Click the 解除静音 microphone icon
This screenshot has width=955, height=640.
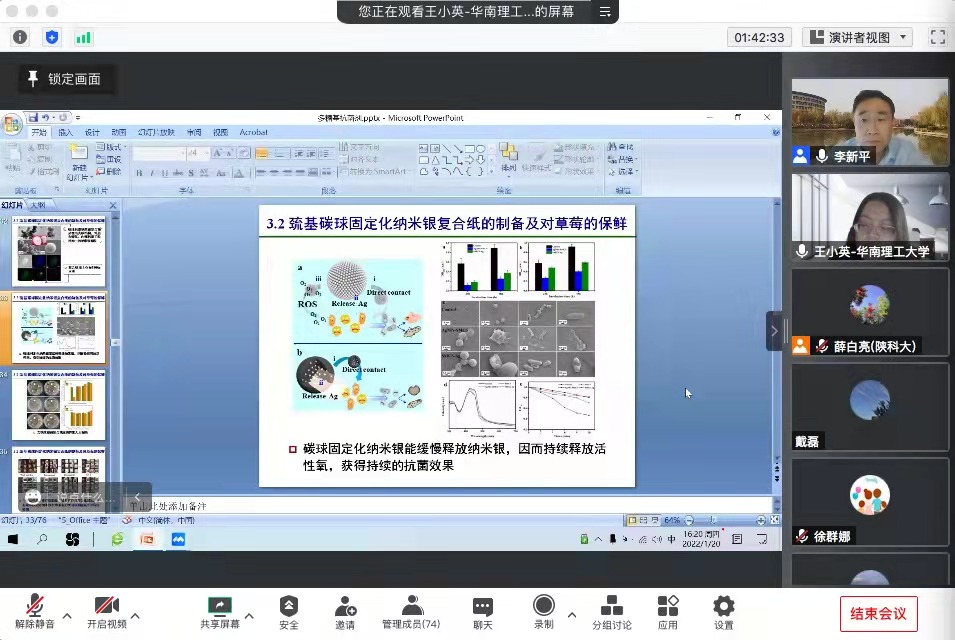point(35,606)
